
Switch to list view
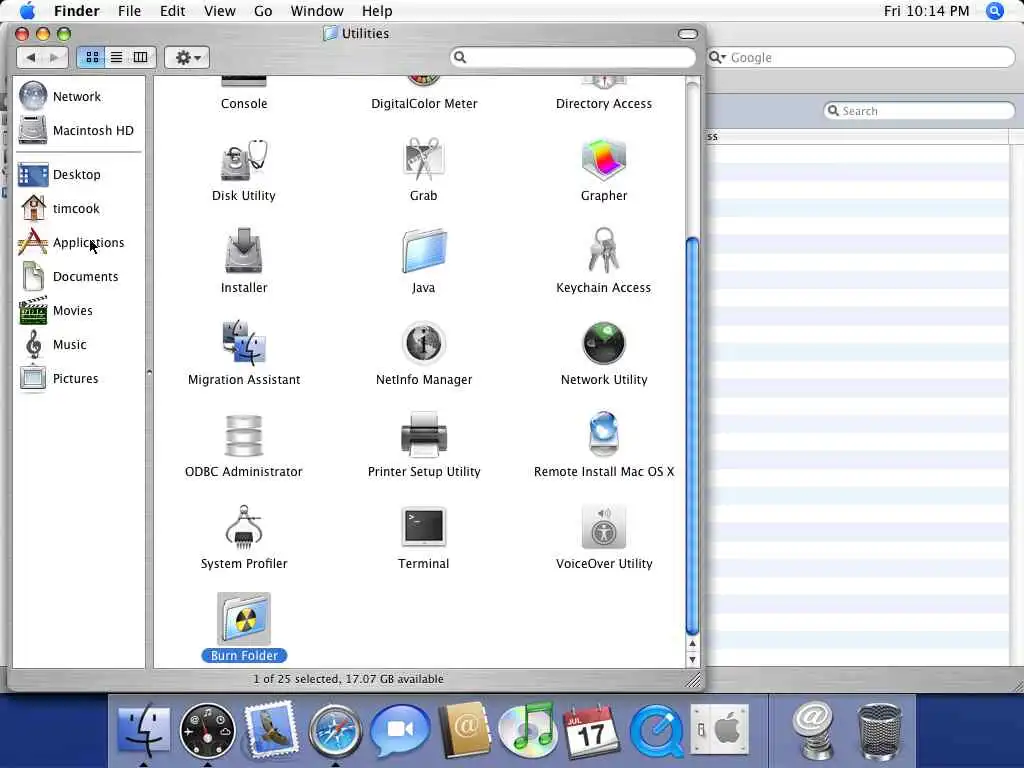[x=116, y=57]
